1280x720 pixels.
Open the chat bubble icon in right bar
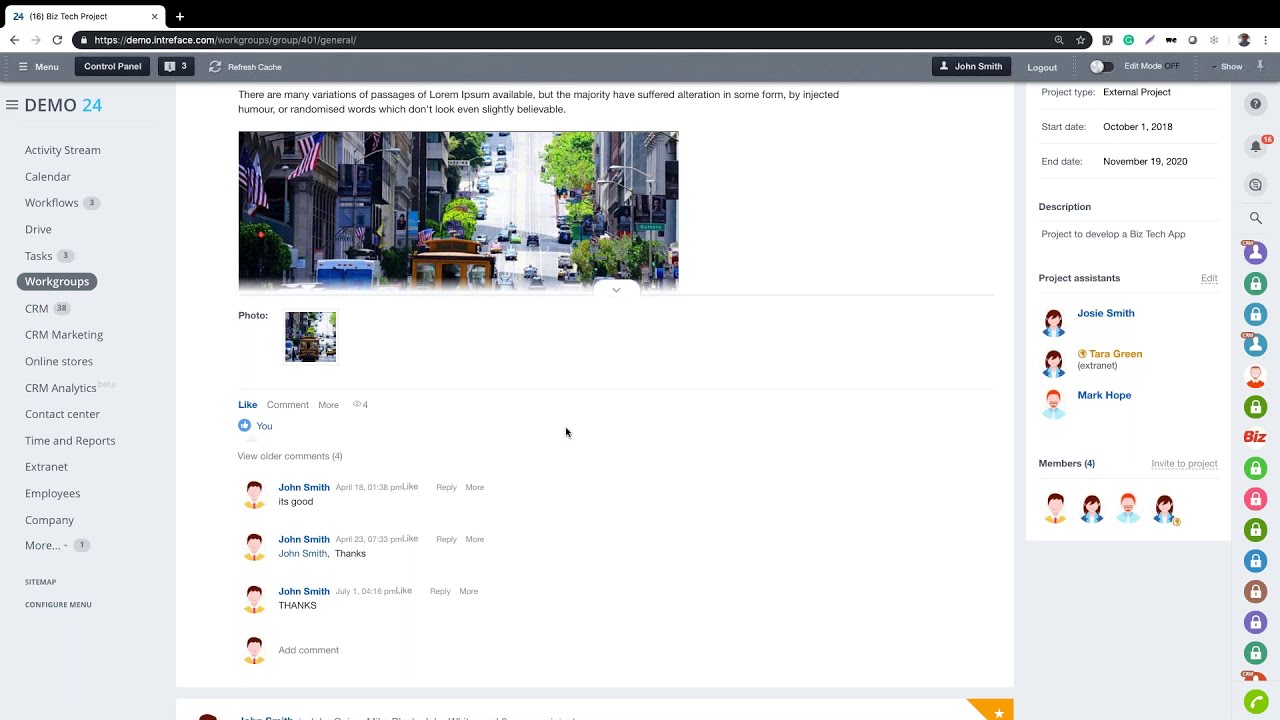click(x=1256, y=185)
